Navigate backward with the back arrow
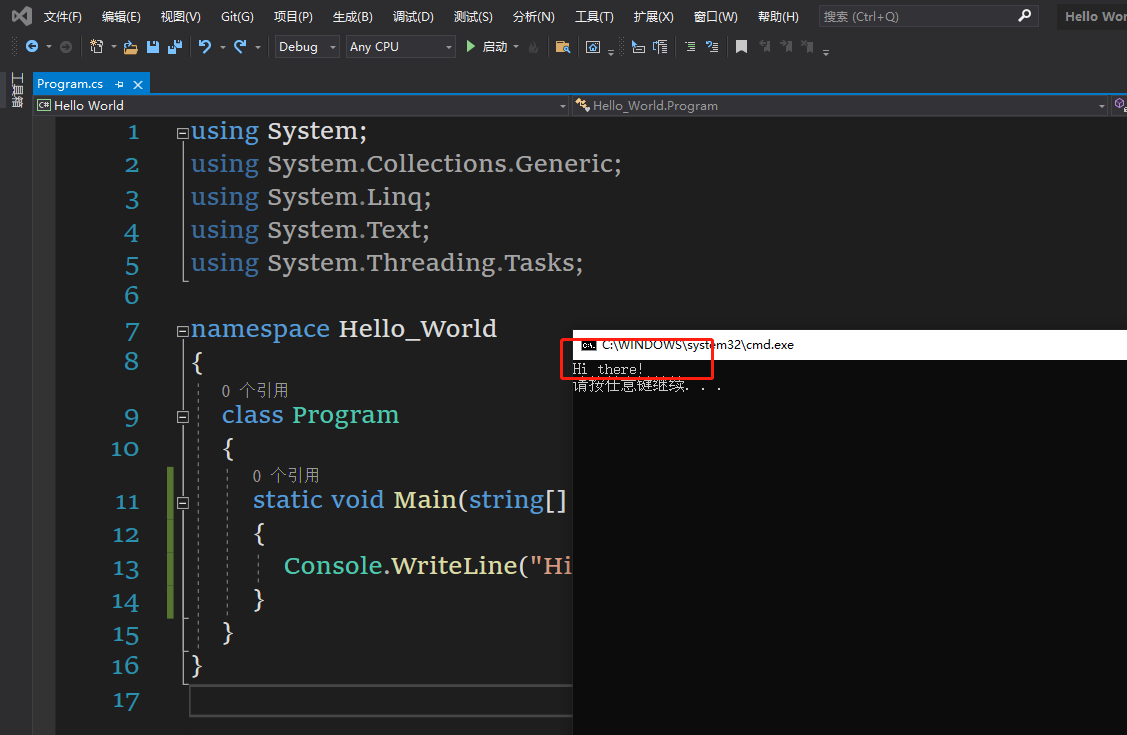Image resolution: width=1127 pixels, height=735 pixels. (32, 47)
